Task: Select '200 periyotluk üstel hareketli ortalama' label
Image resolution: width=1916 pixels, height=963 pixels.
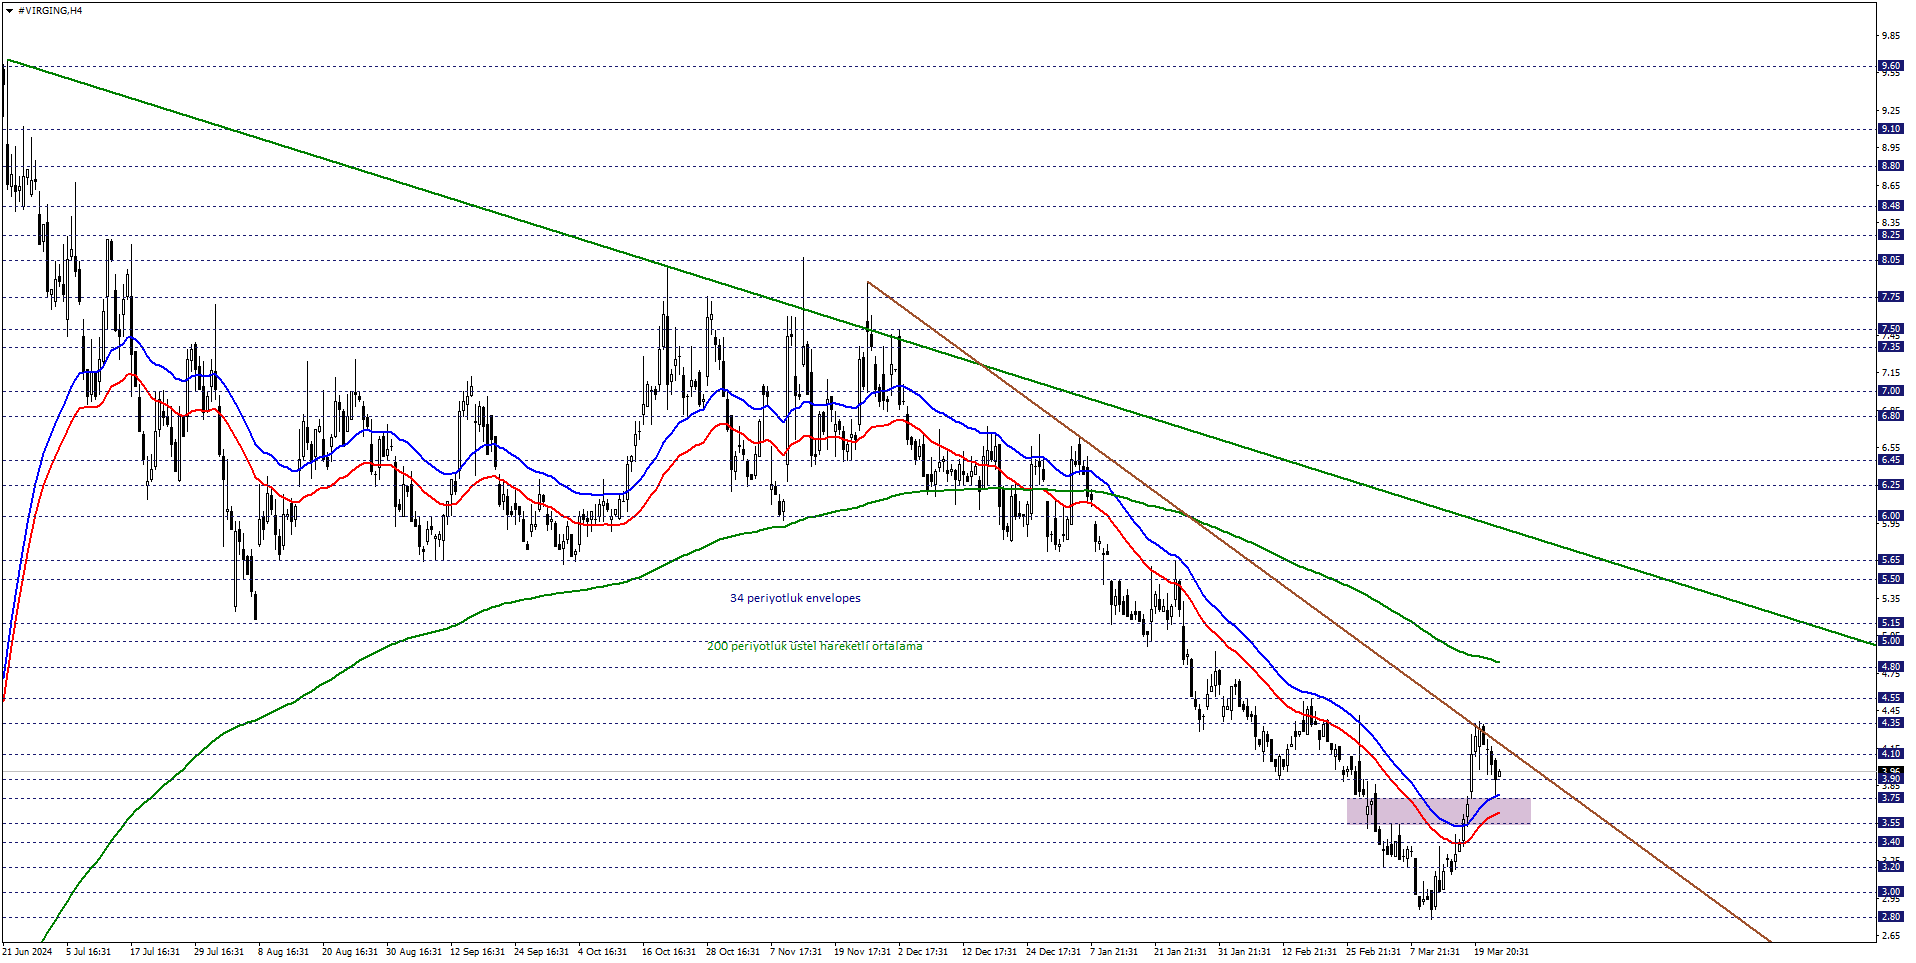Action: [x=815, y=646]
